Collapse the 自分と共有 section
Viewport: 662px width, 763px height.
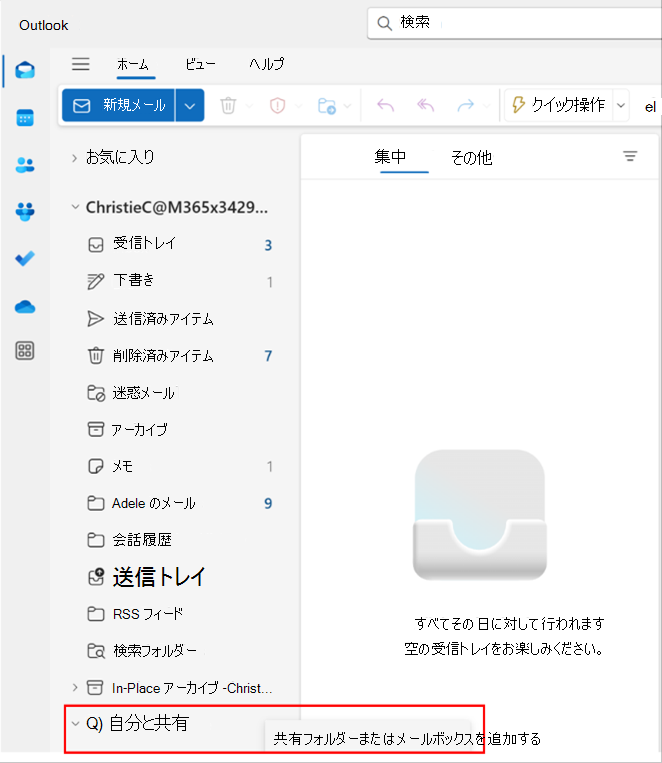(x=75, y=724)
